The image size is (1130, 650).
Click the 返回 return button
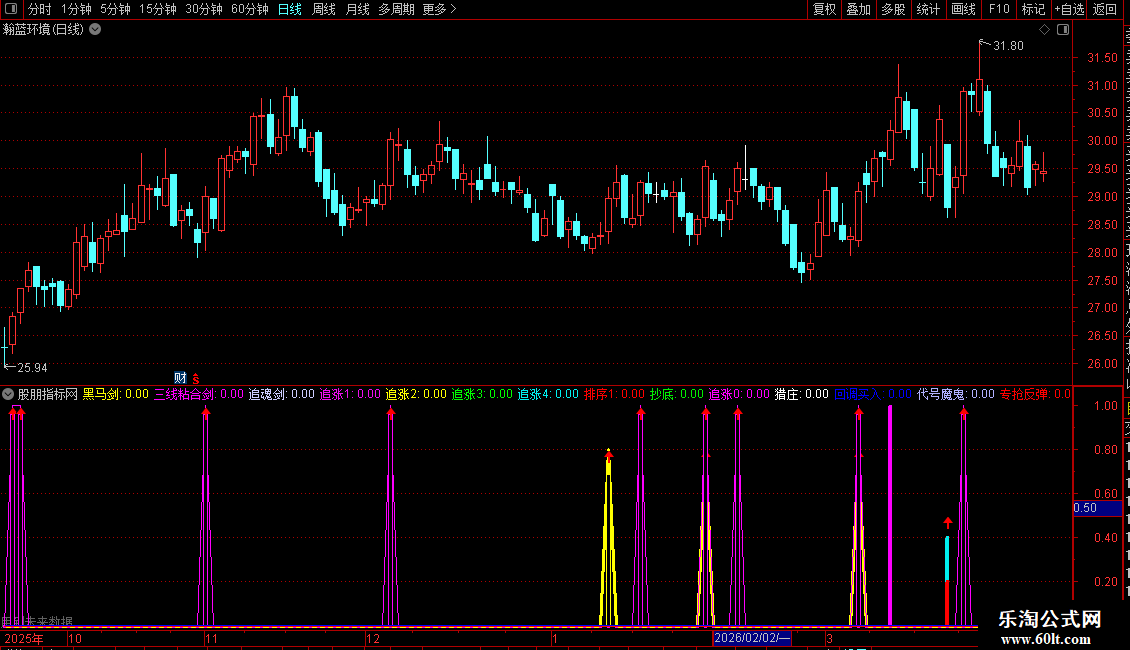[1104, 9]
